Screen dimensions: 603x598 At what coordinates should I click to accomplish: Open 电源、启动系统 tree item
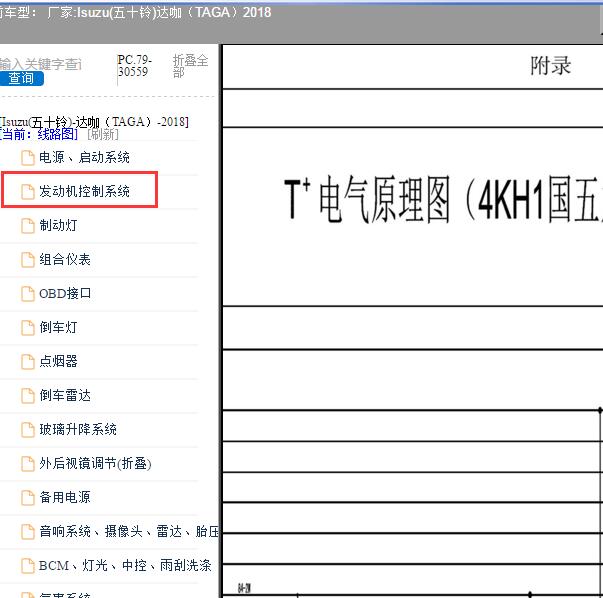[x=84, y=157]
